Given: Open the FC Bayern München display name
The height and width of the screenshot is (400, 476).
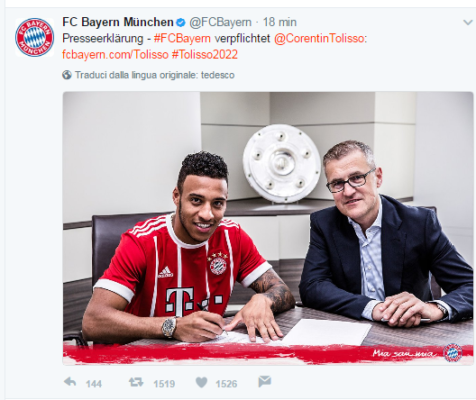Looking at the screenshot, I should pos(118,22).
